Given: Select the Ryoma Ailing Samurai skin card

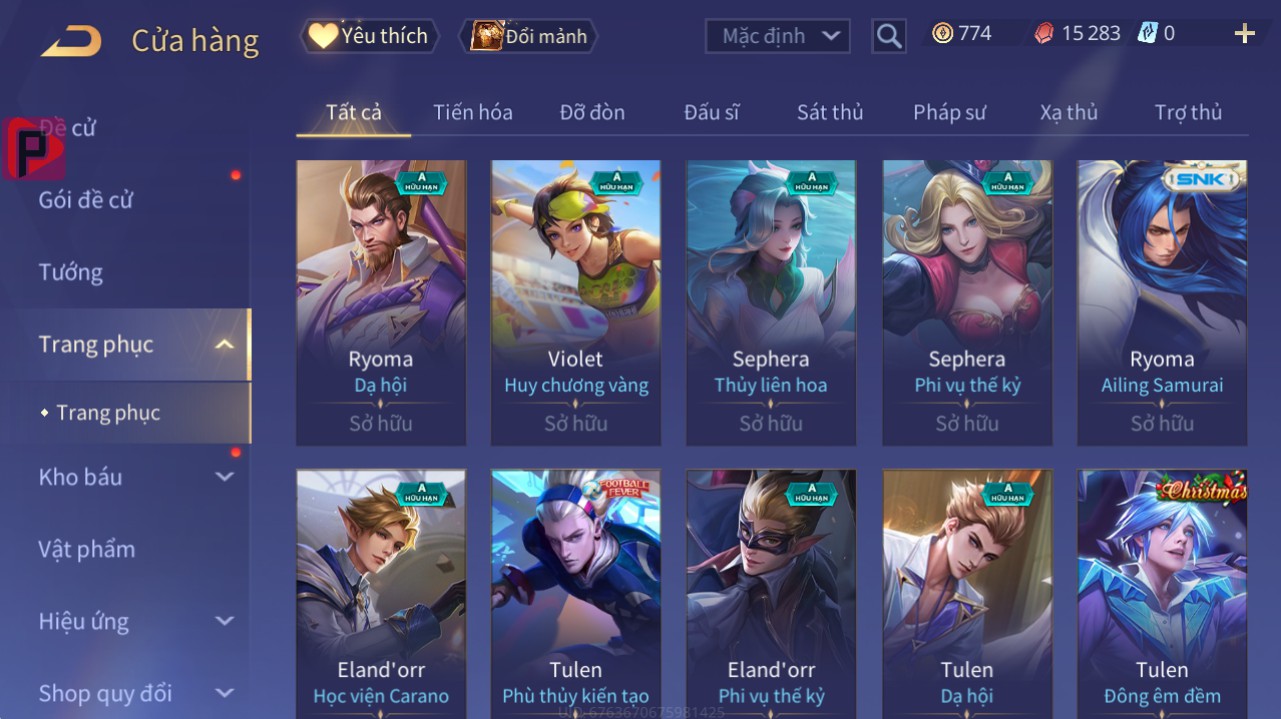Looking at the screenshot, I should [1162, 303].
